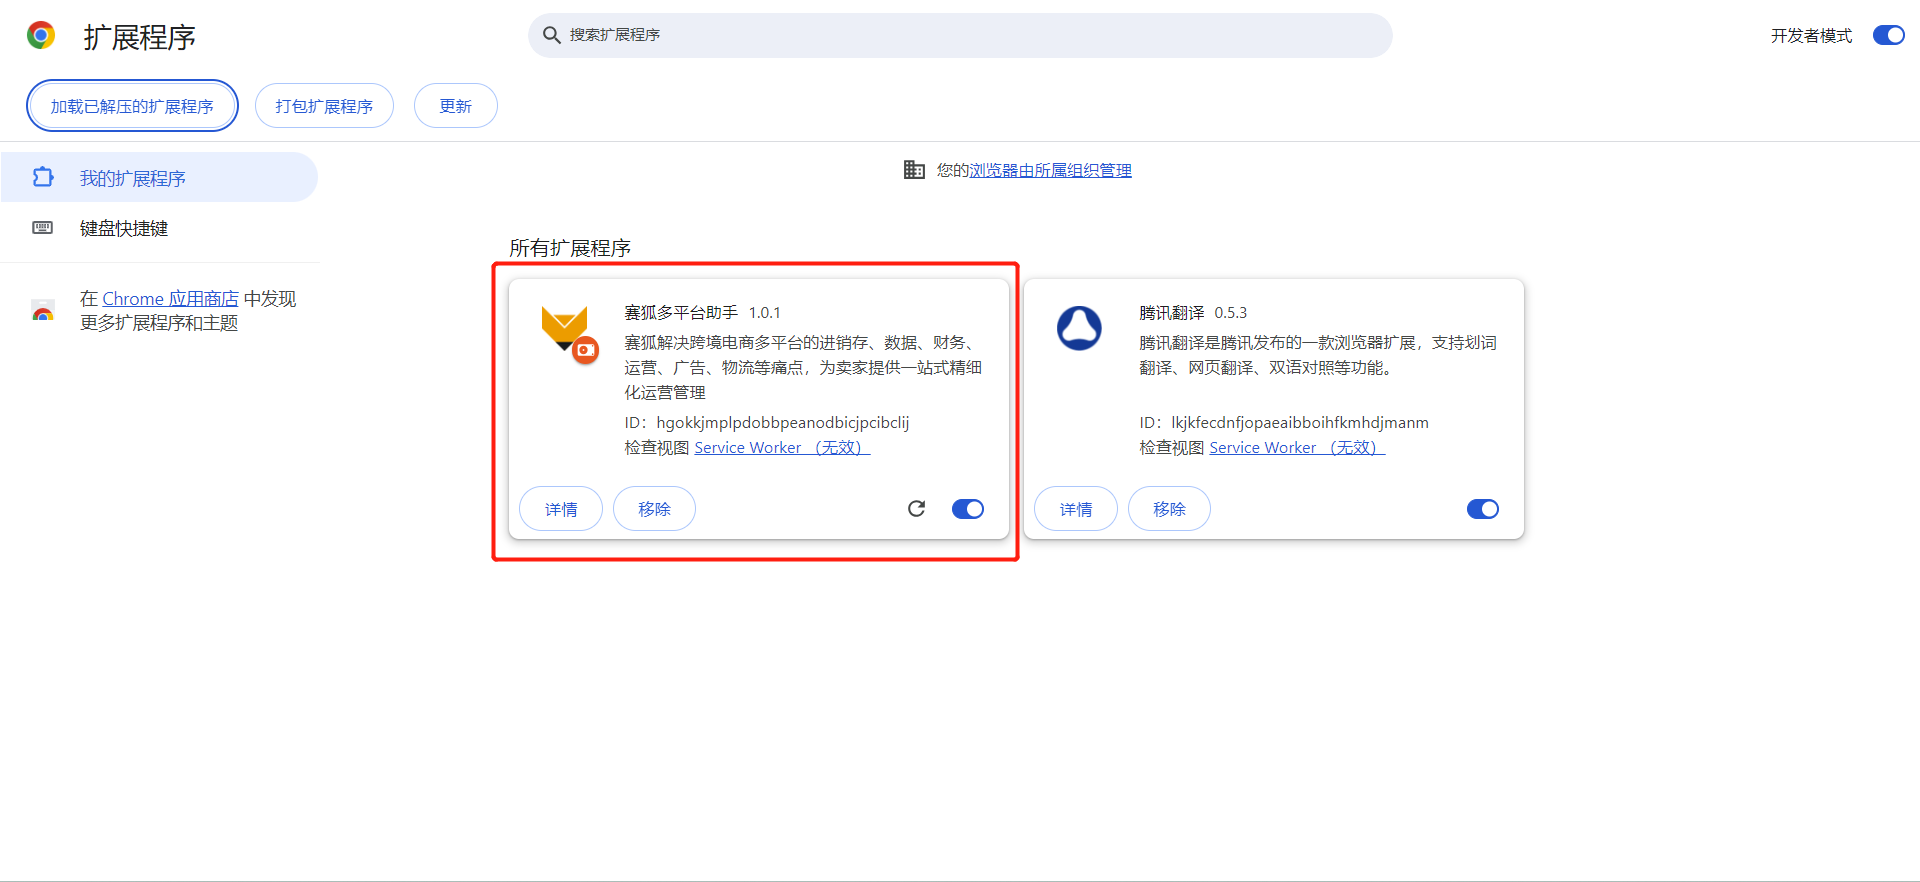
Task: Remove the 腾讯翻译 extension
Action: click(x=1169, y=509)
